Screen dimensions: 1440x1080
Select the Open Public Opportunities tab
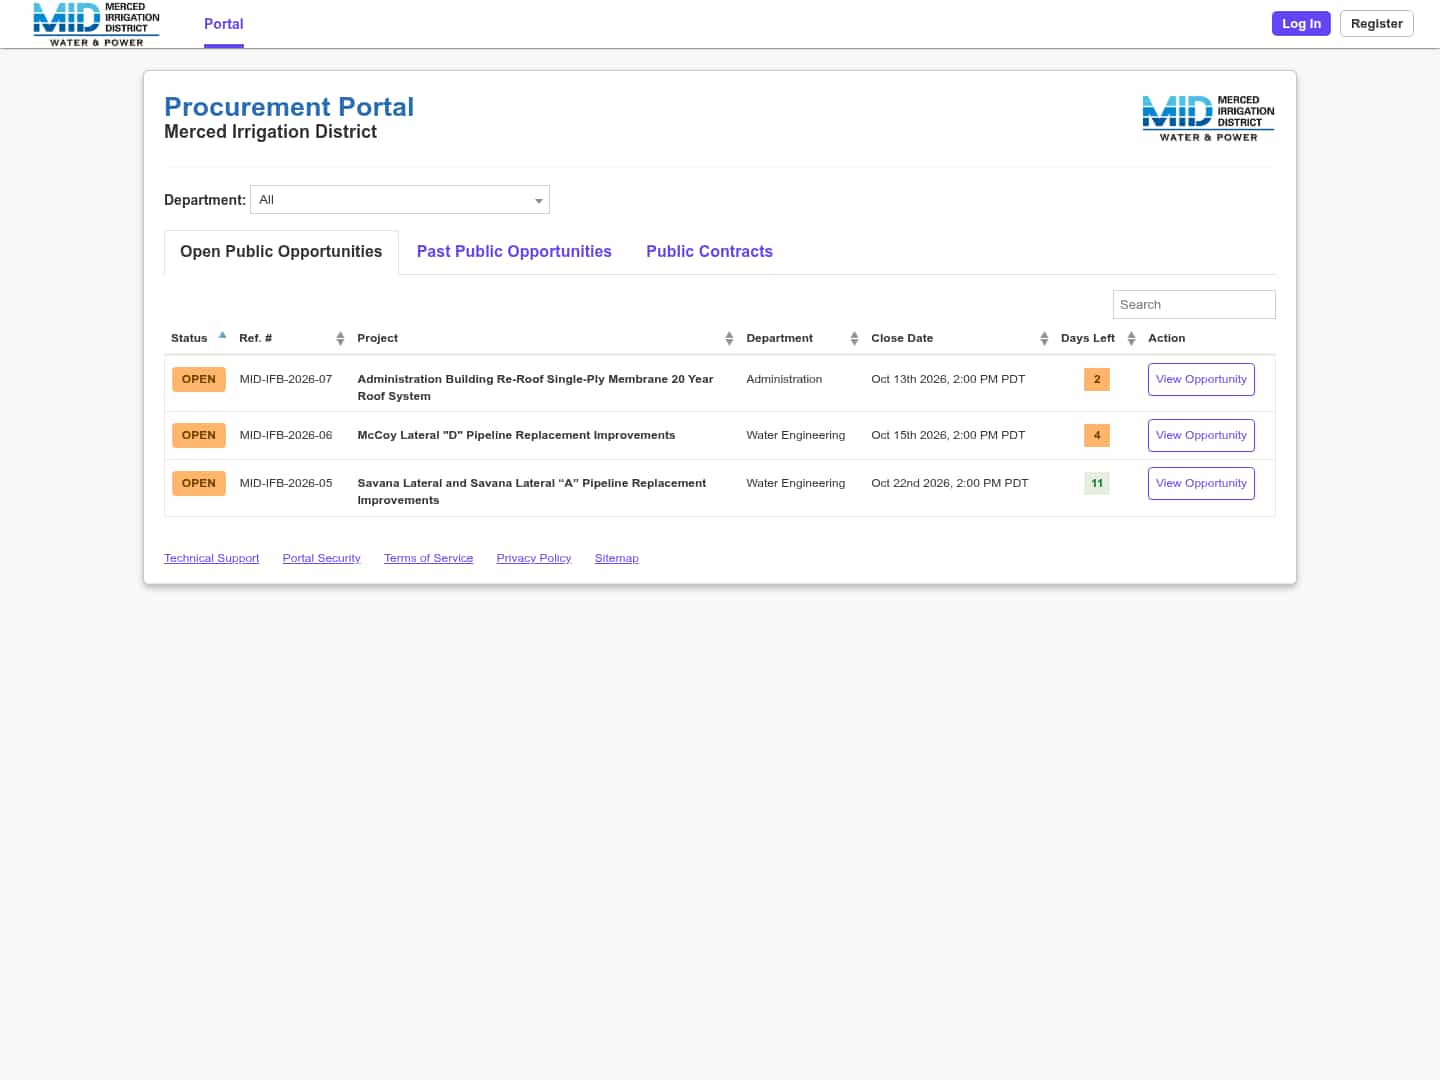click(281, 252)
